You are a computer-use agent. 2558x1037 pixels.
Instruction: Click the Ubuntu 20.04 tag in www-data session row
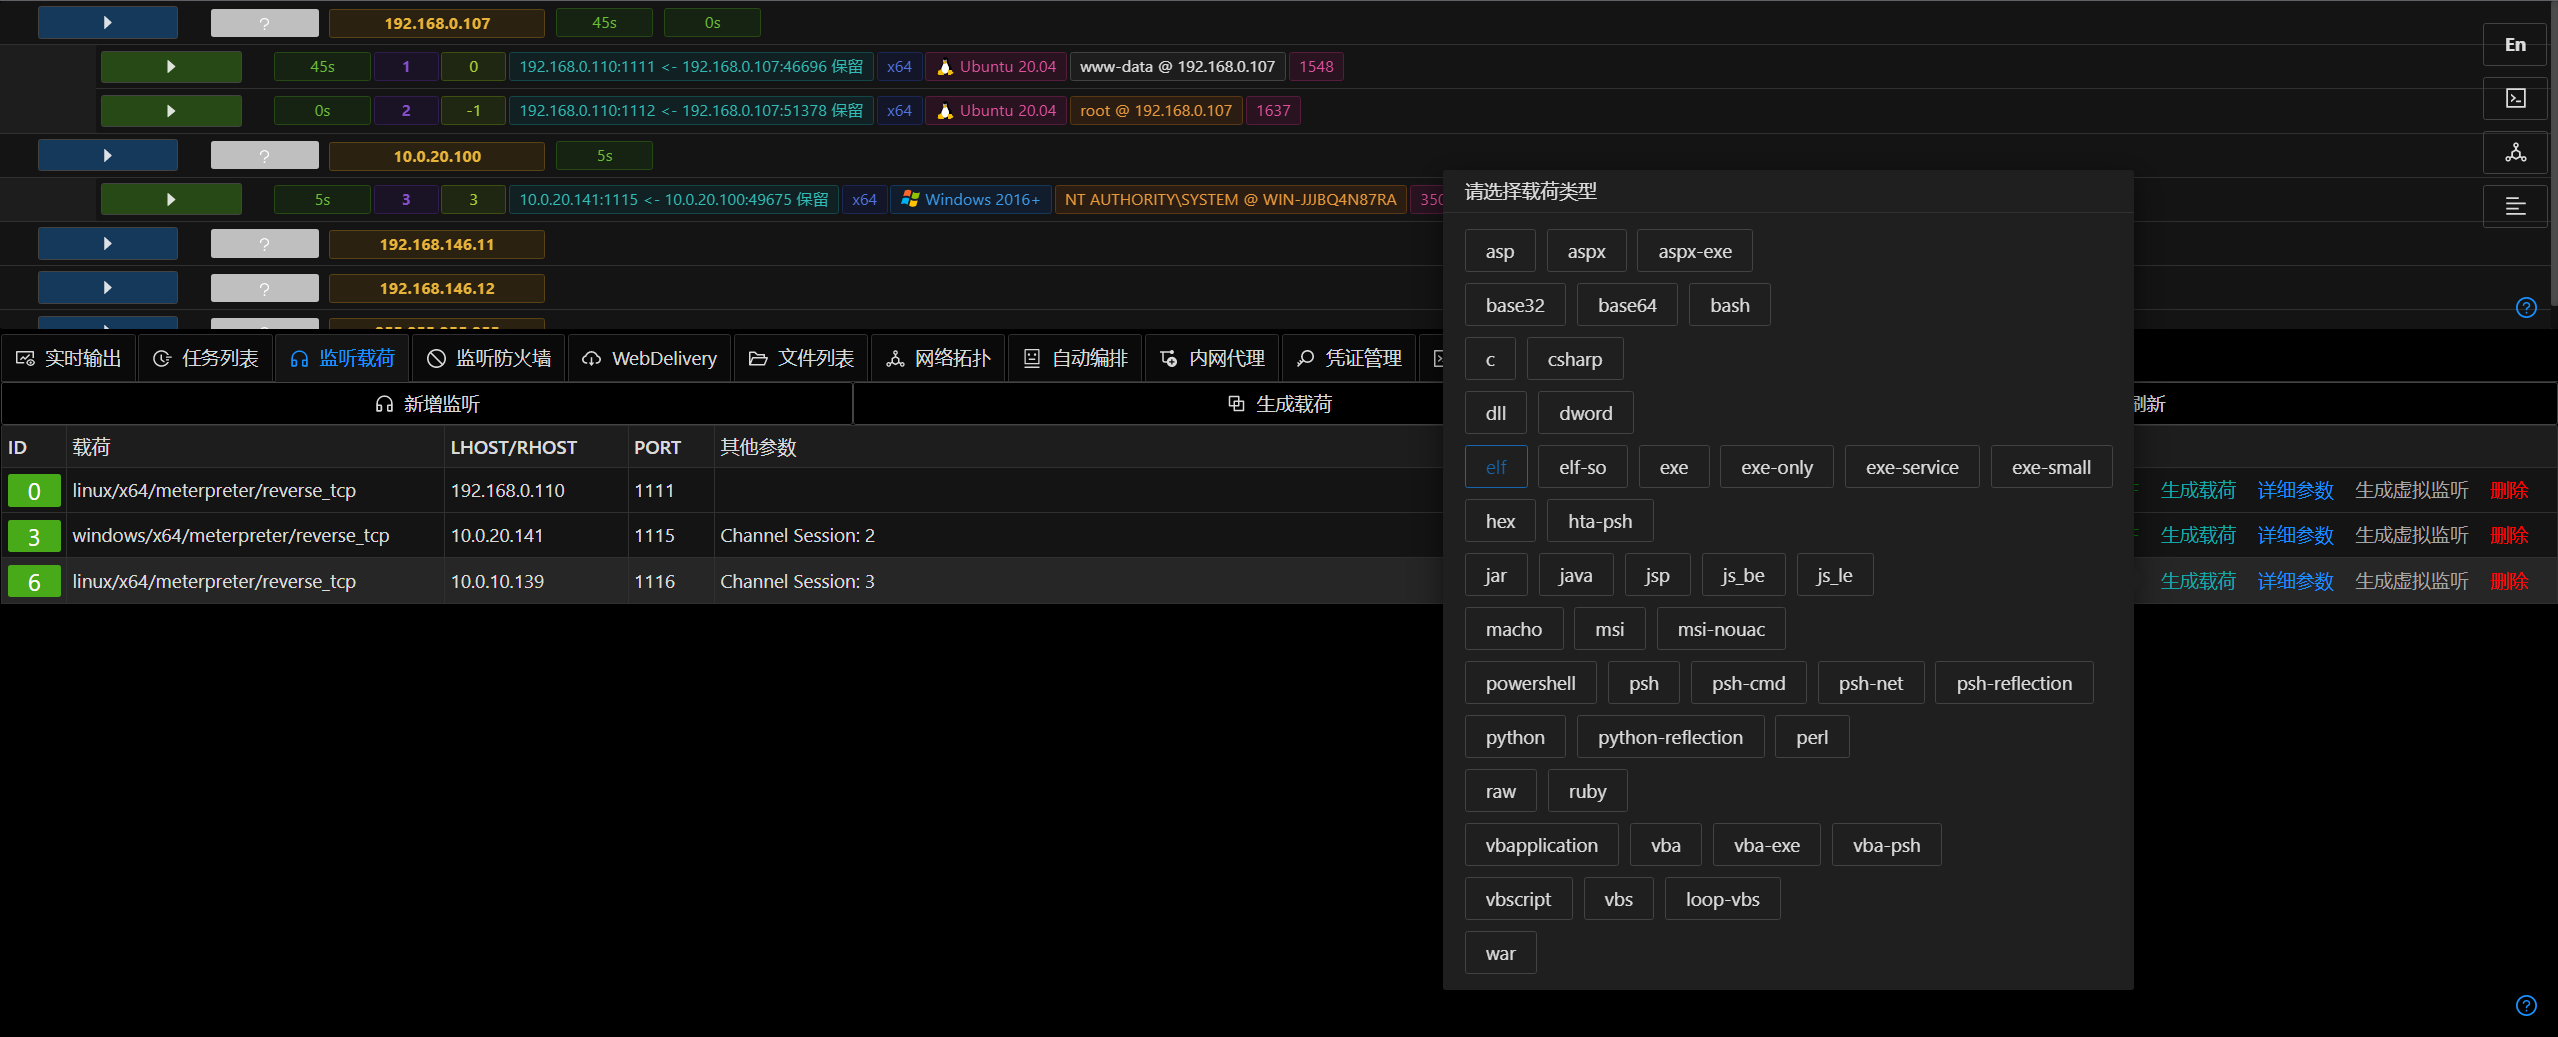pos(996,66)
